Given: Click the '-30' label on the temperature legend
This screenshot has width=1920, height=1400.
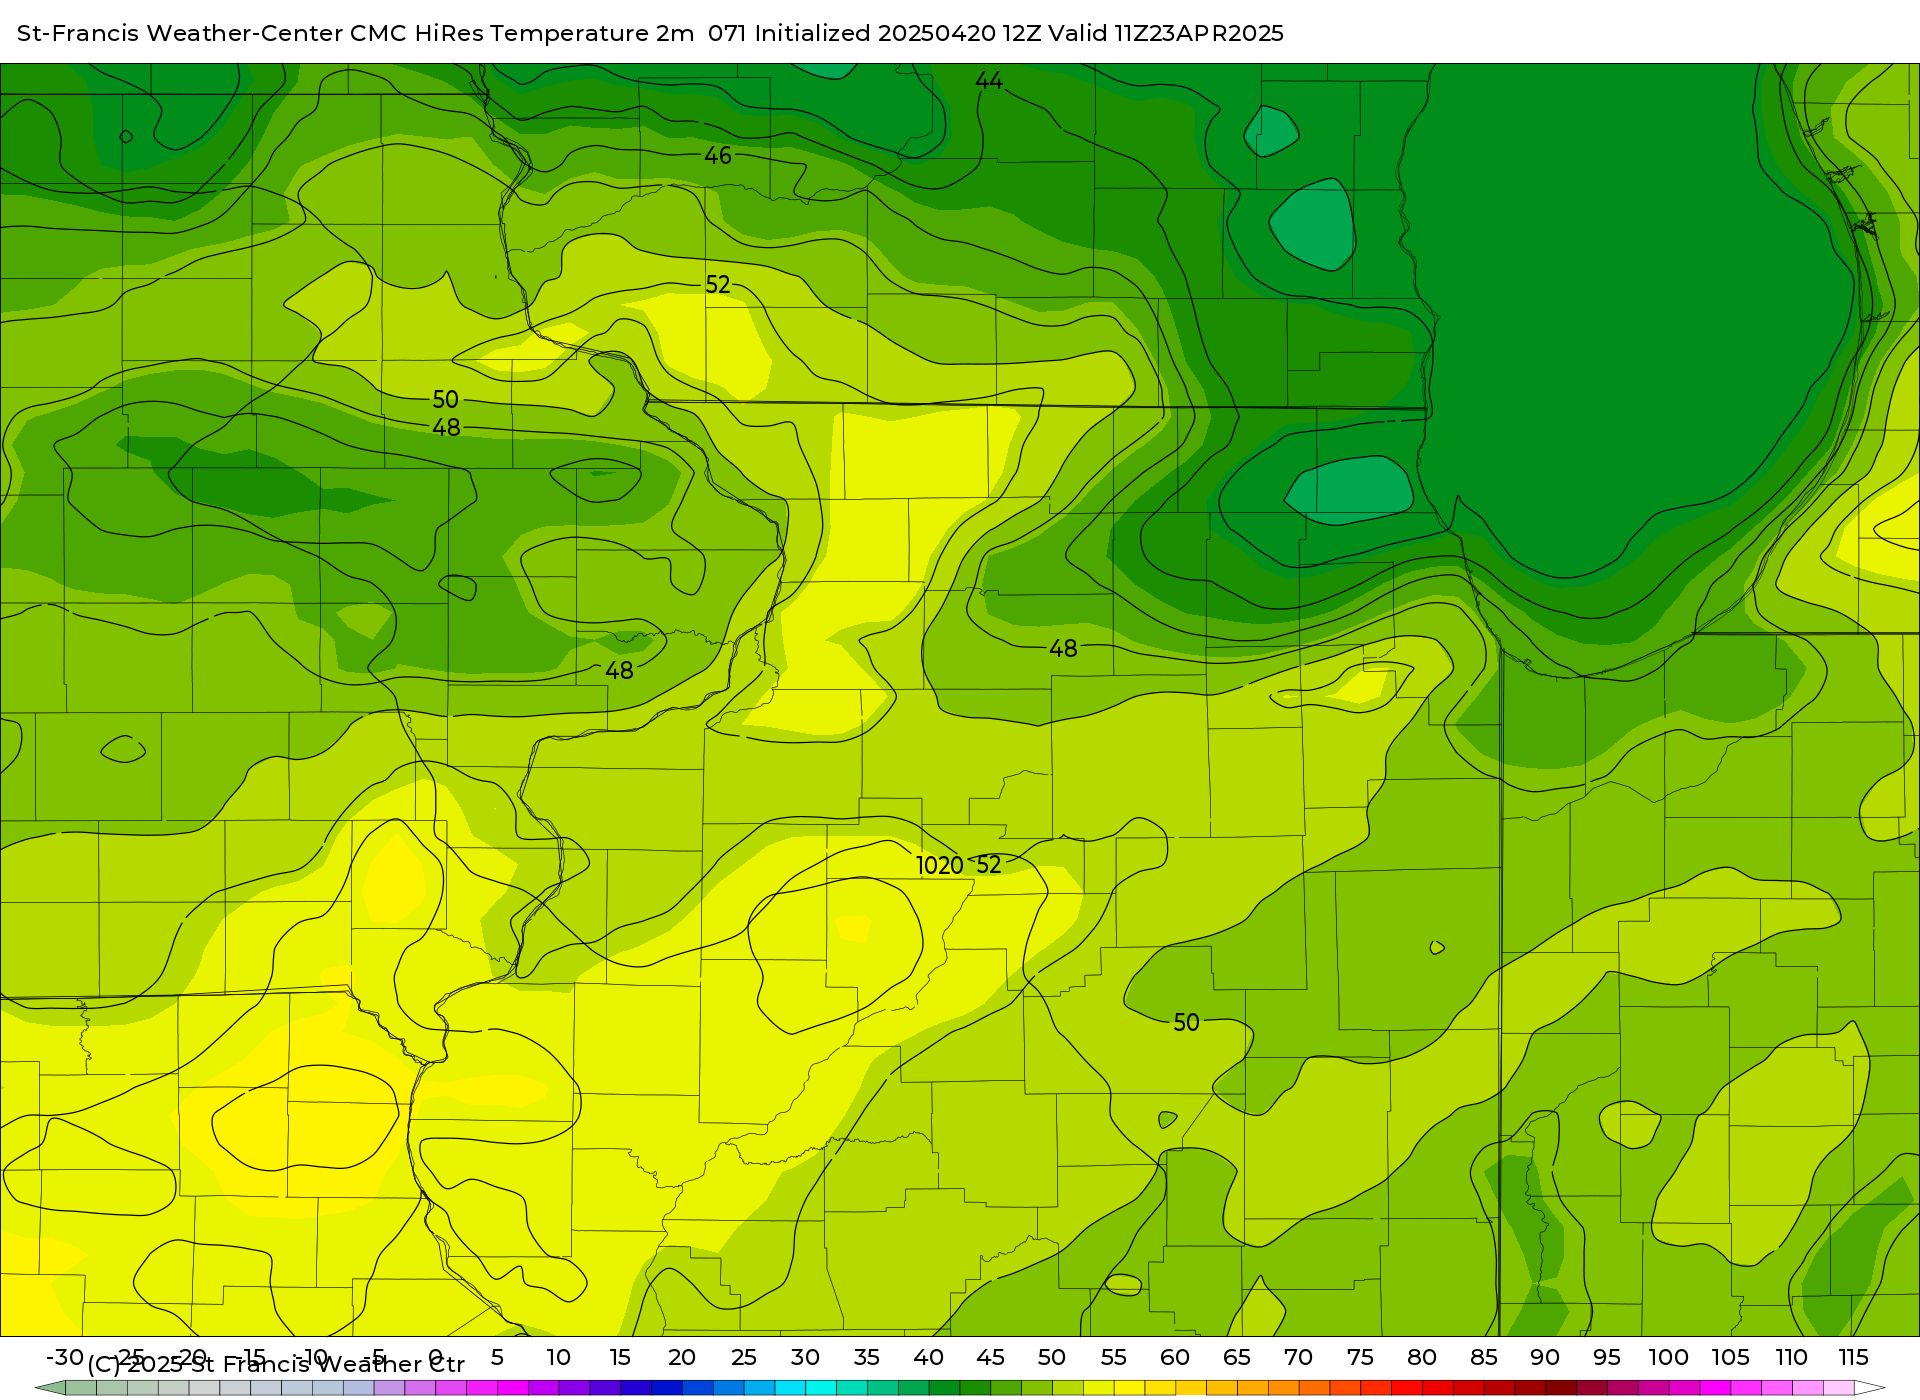Looking at the screenshot, I should [65, 1358].
